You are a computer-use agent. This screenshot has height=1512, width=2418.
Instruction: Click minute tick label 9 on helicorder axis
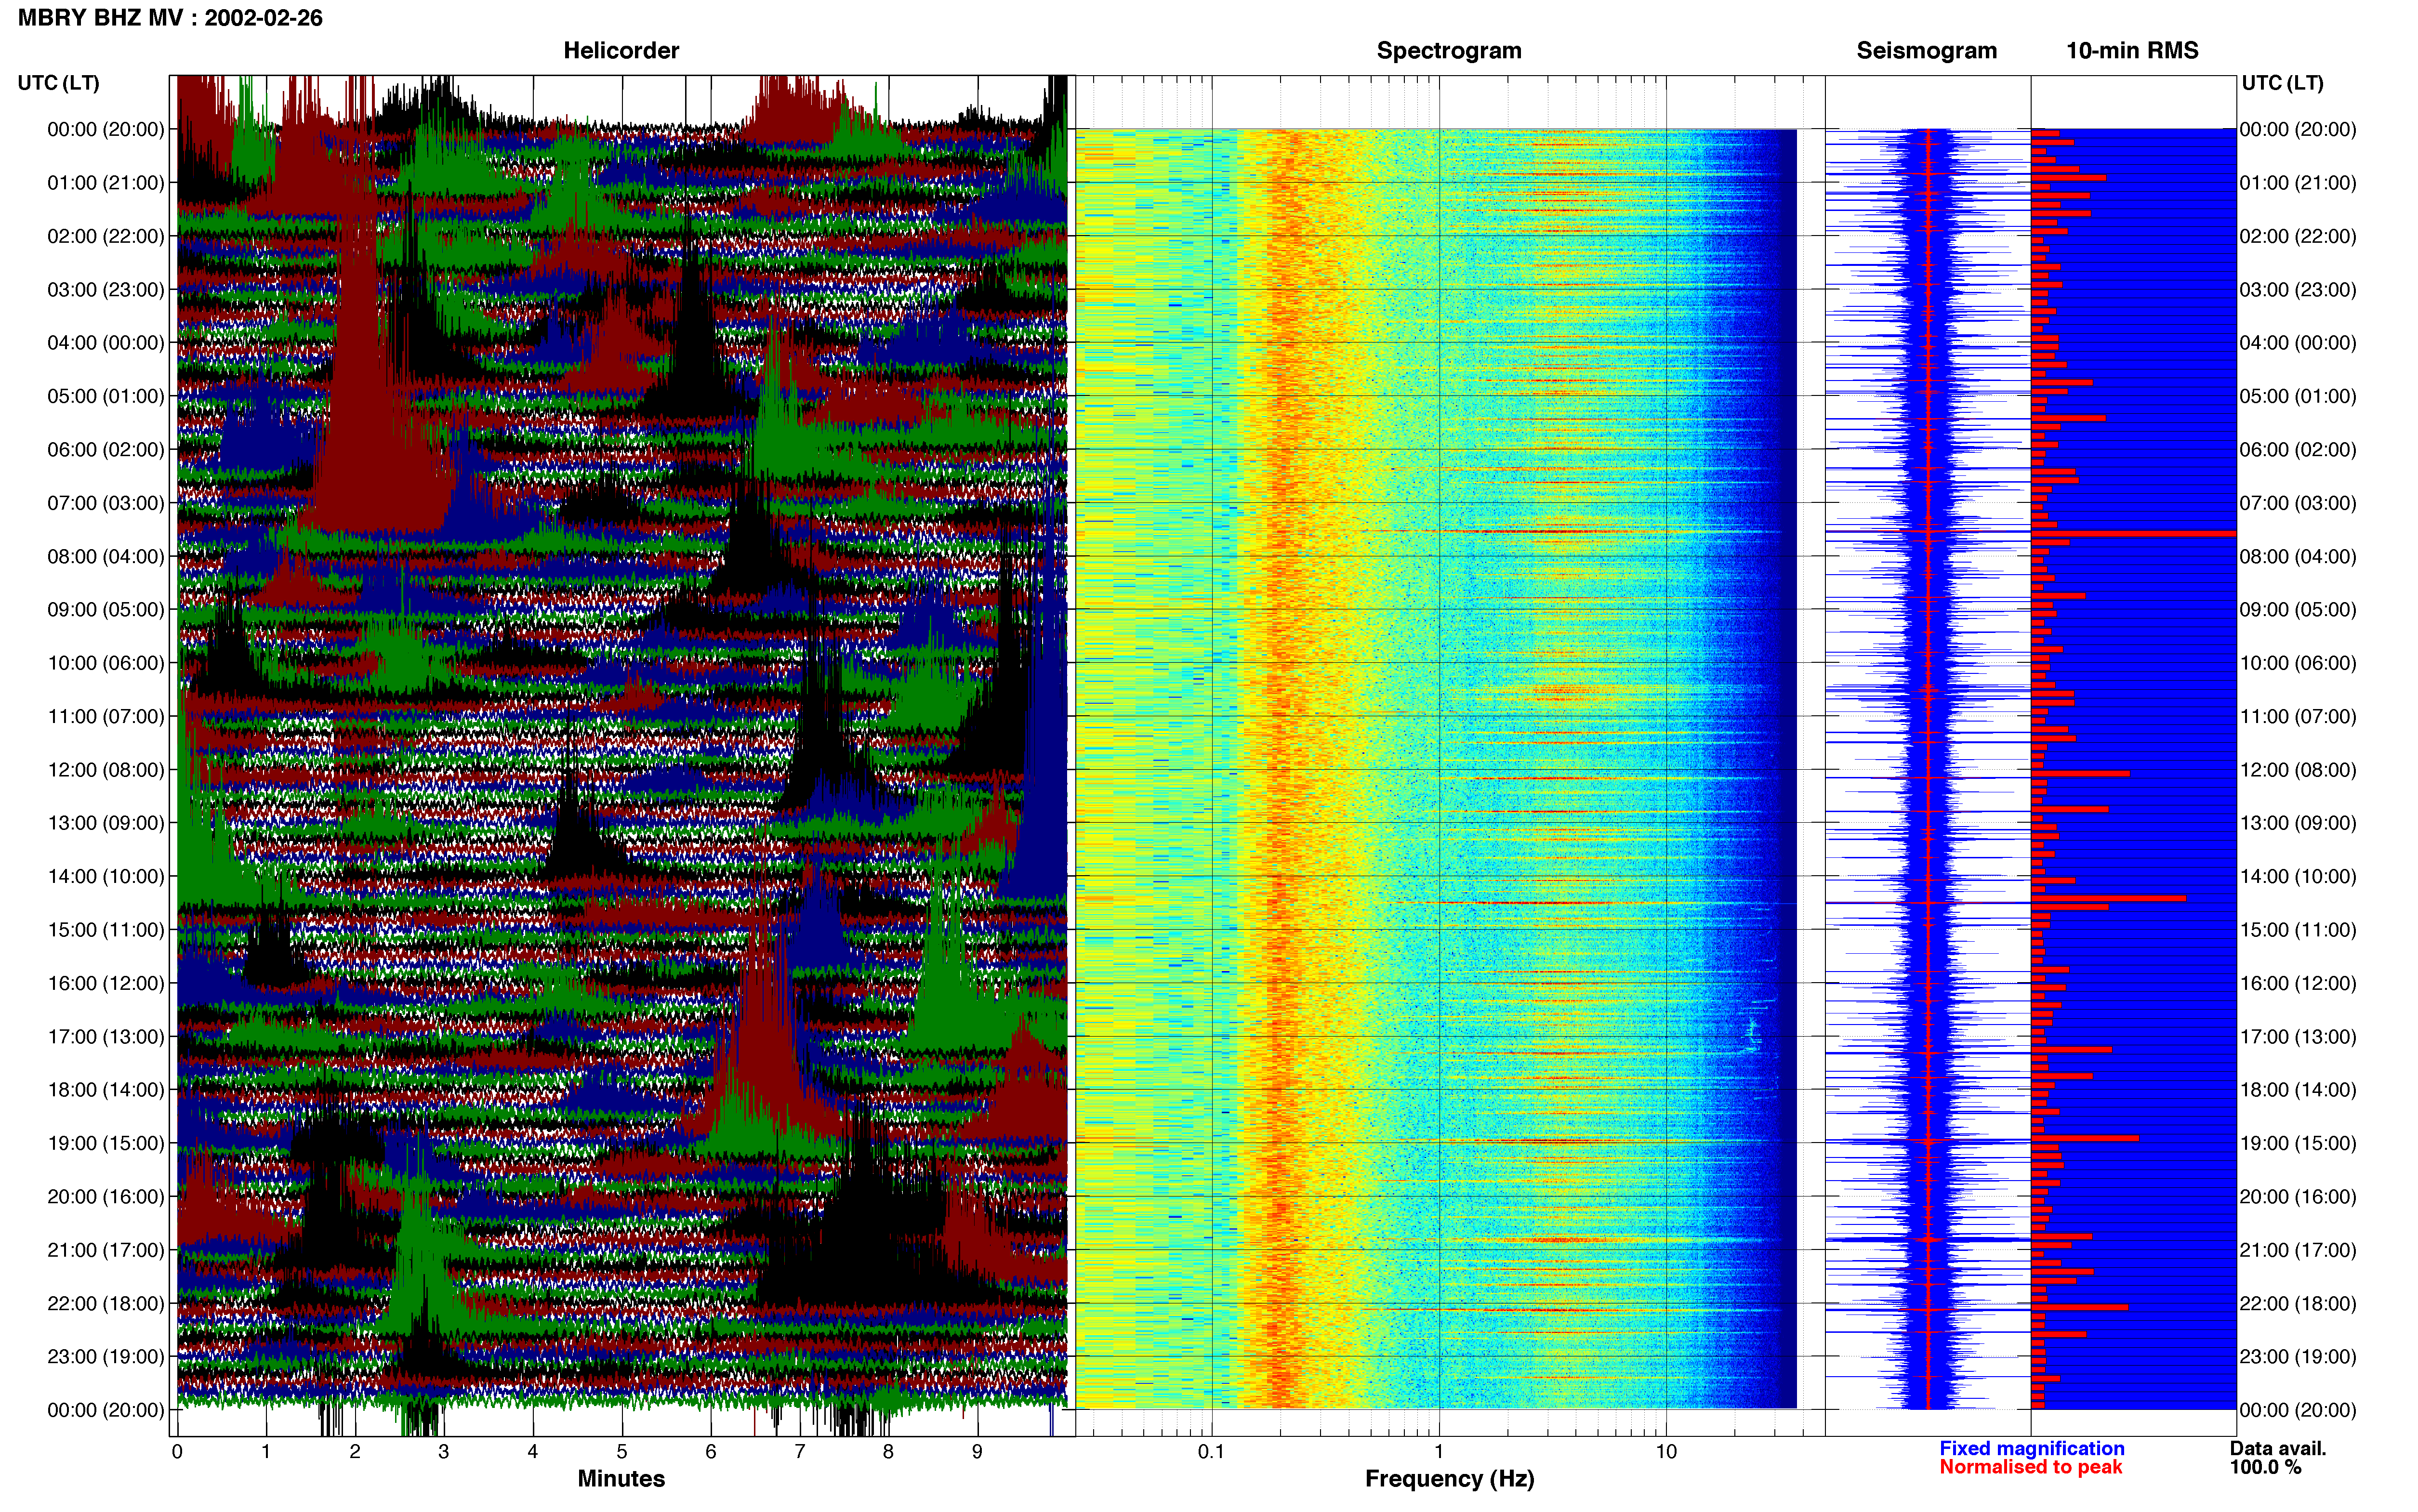(x=977, y=1452)
